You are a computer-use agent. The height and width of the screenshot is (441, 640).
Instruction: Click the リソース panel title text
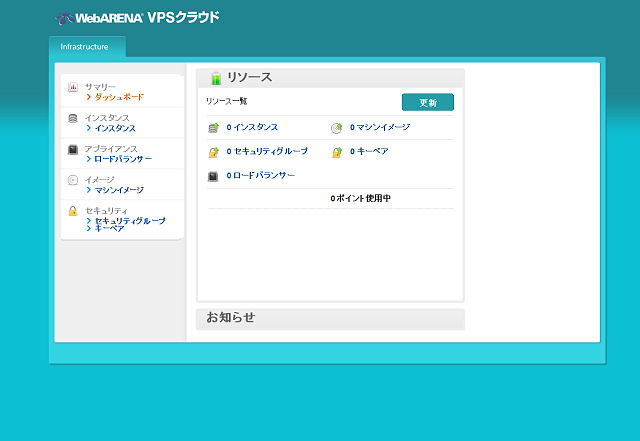[x=249, y=77]
